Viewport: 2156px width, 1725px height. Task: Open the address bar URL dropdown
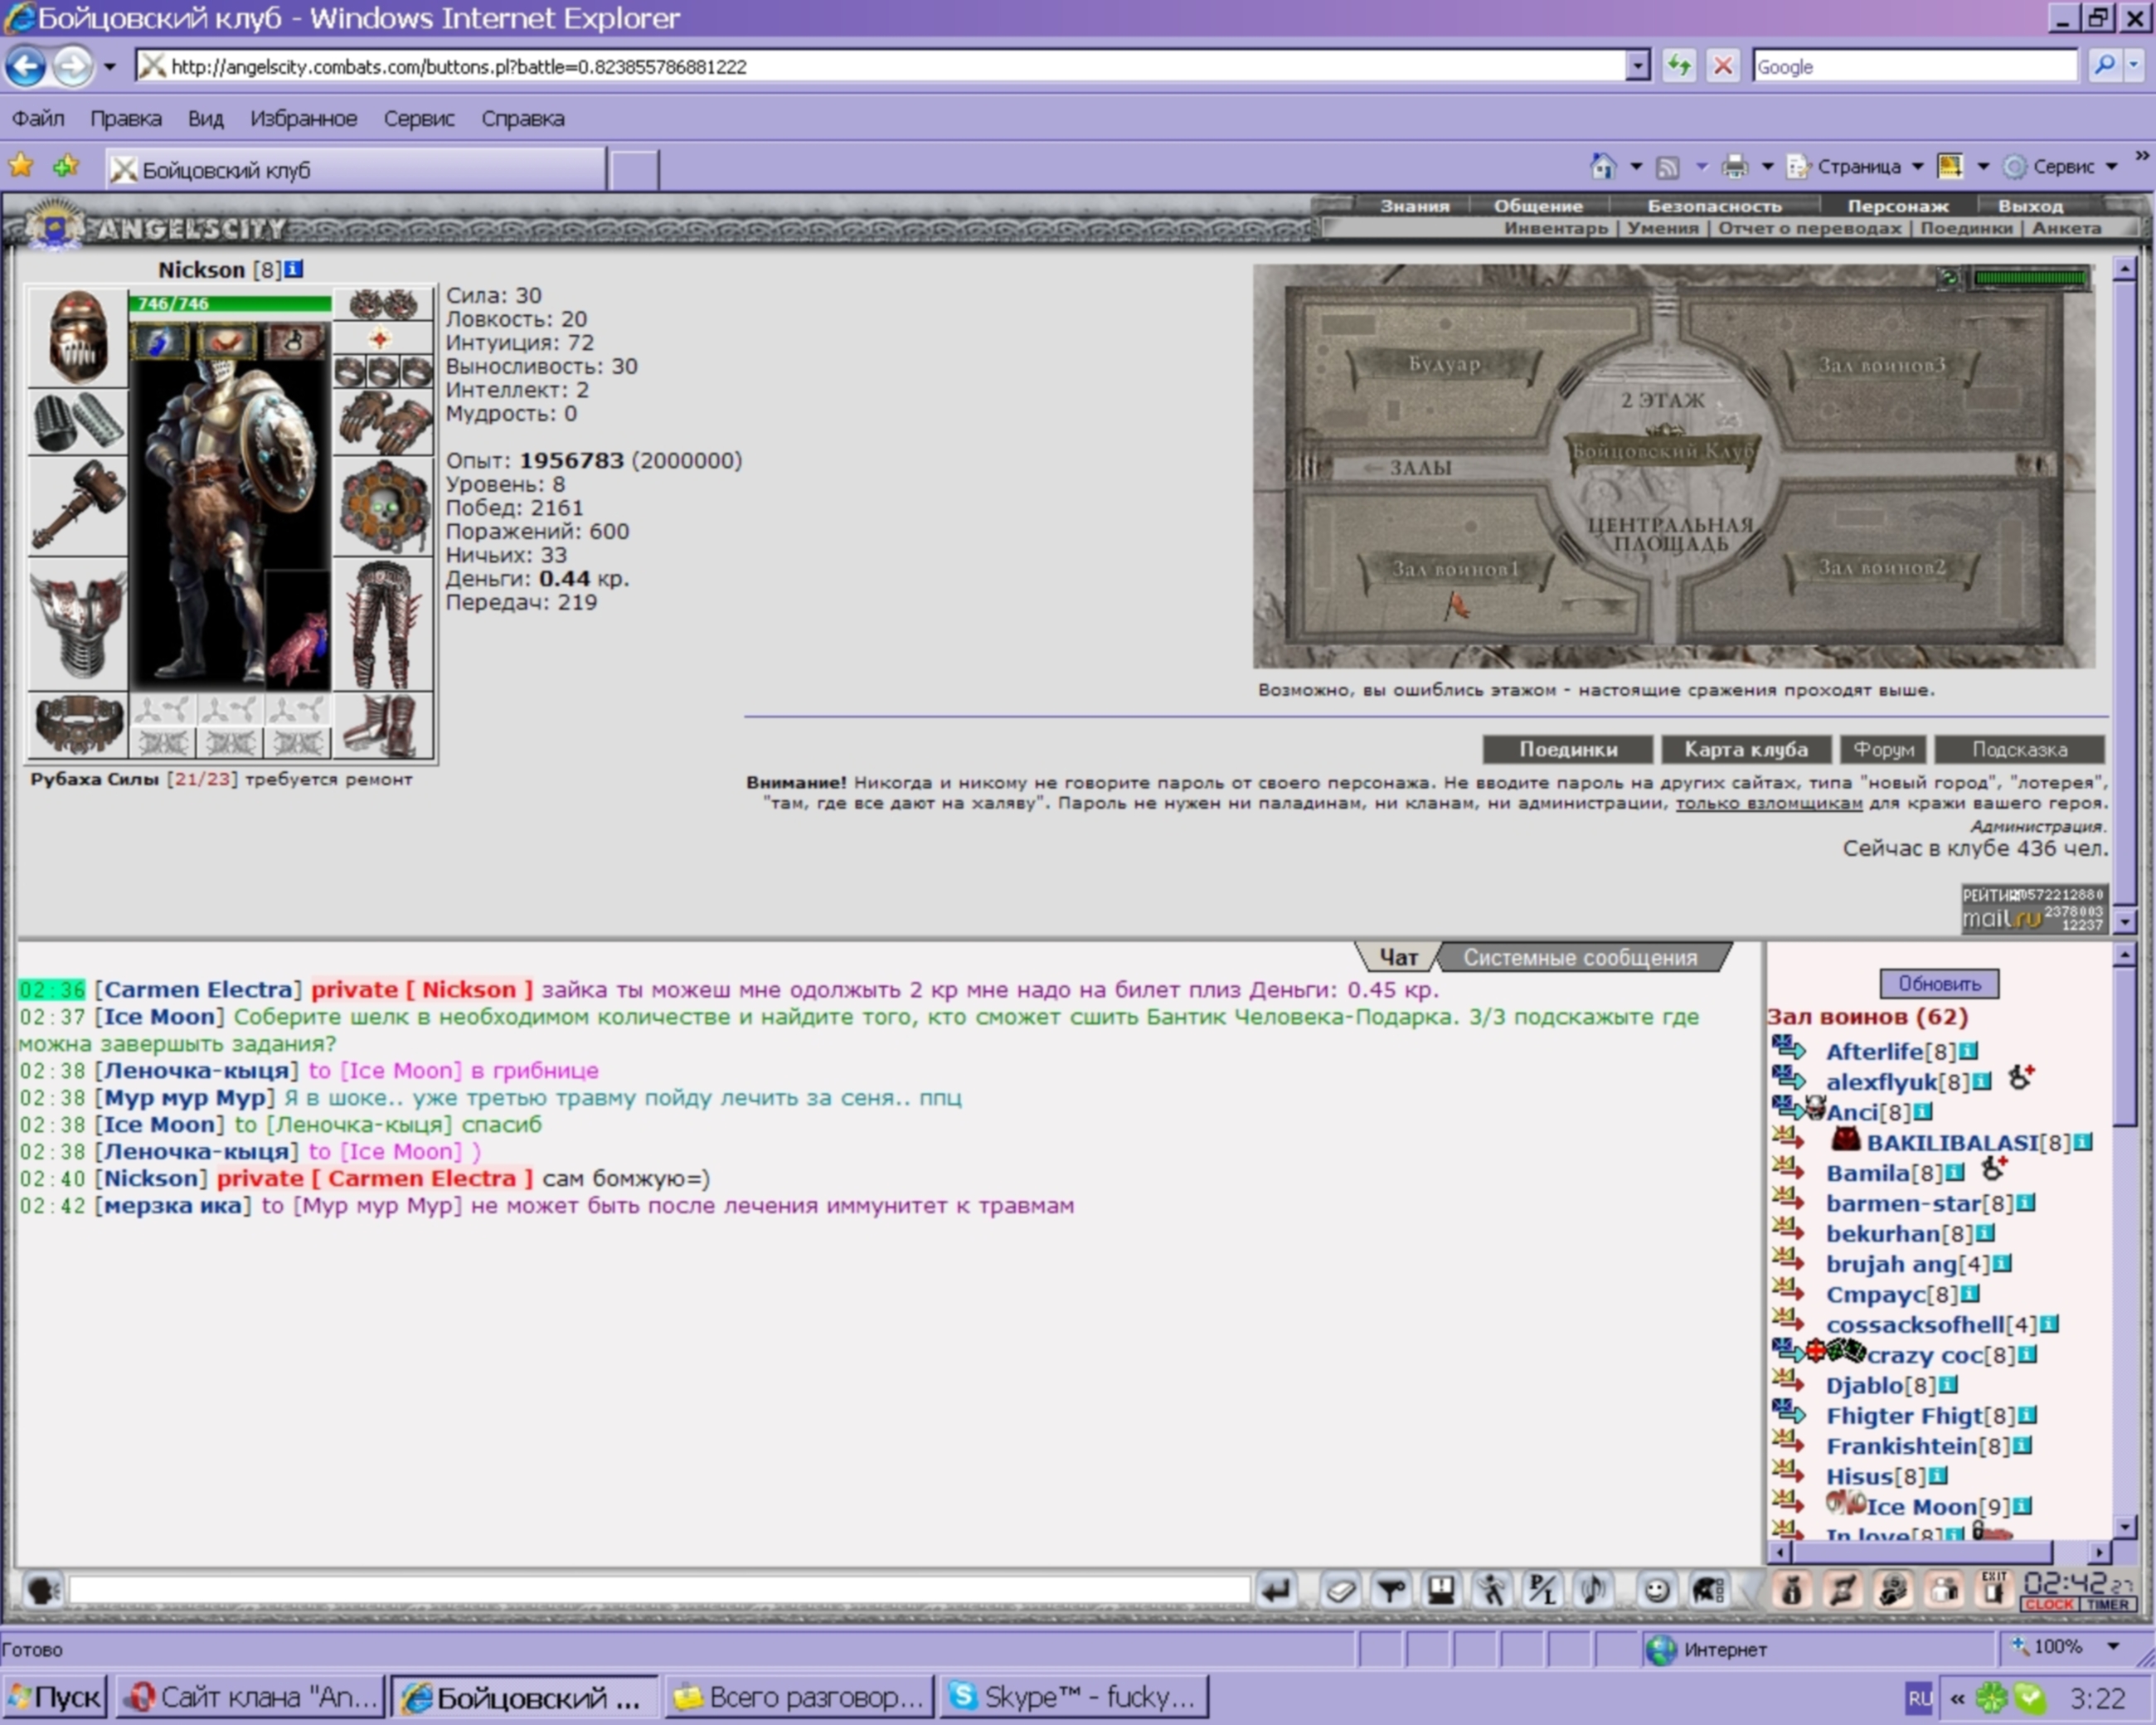pyautogui.click(x=1637, y=66)
